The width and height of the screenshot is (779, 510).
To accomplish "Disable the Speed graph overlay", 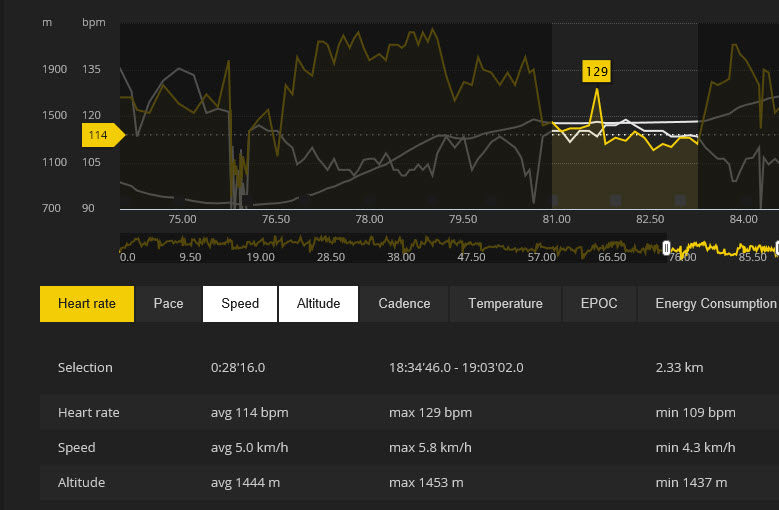I will [x=240, y=304].
